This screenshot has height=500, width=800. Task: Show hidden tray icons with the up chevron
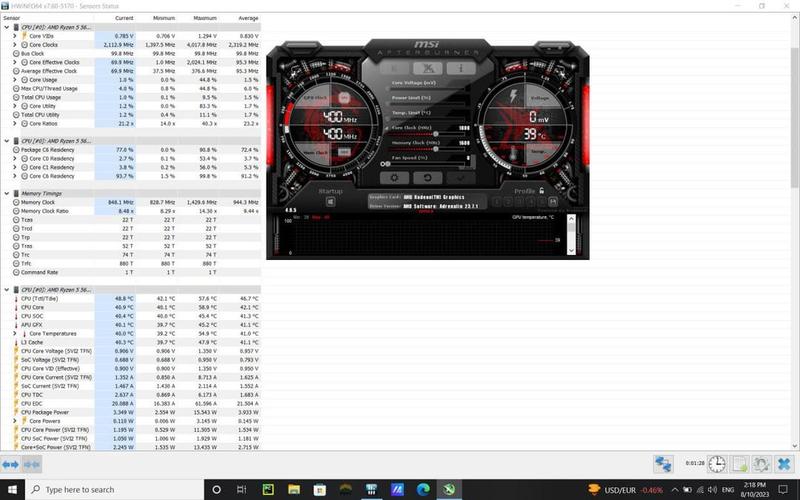(x=674, y=490)
